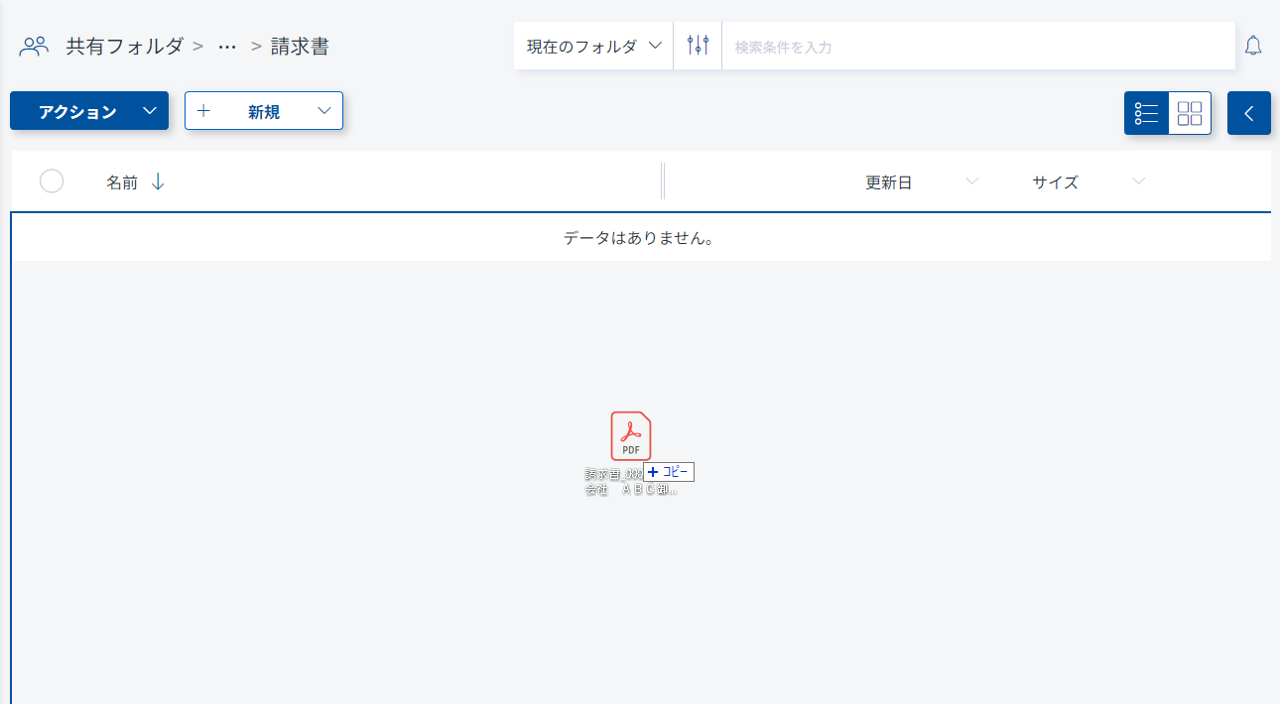Open notifications via the bell icon
Screen dimensions: 1280x704
tap(1253, 46)
